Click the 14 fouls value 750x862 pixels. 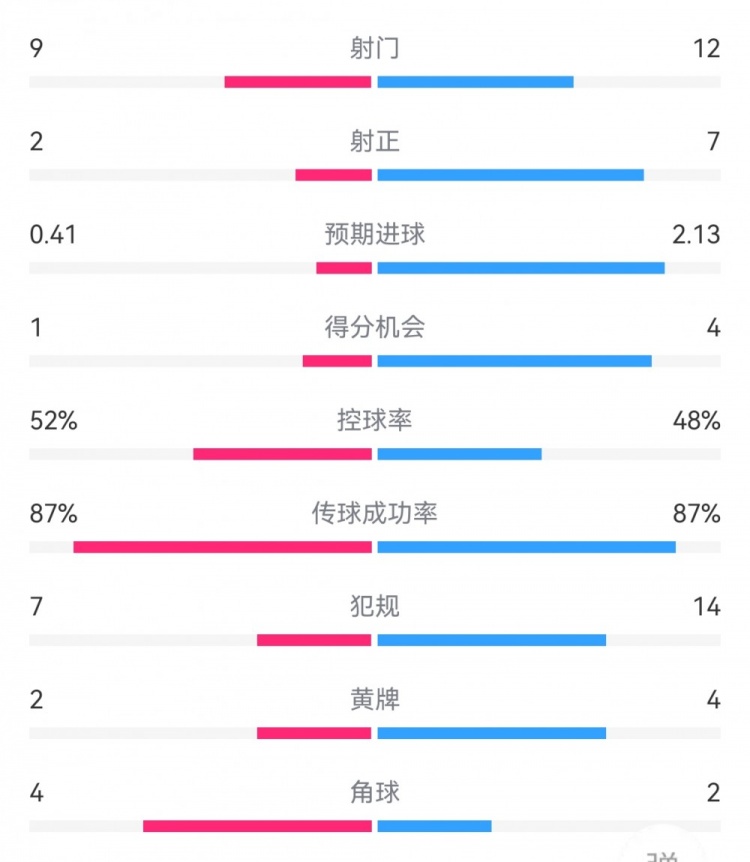point(707,606)
